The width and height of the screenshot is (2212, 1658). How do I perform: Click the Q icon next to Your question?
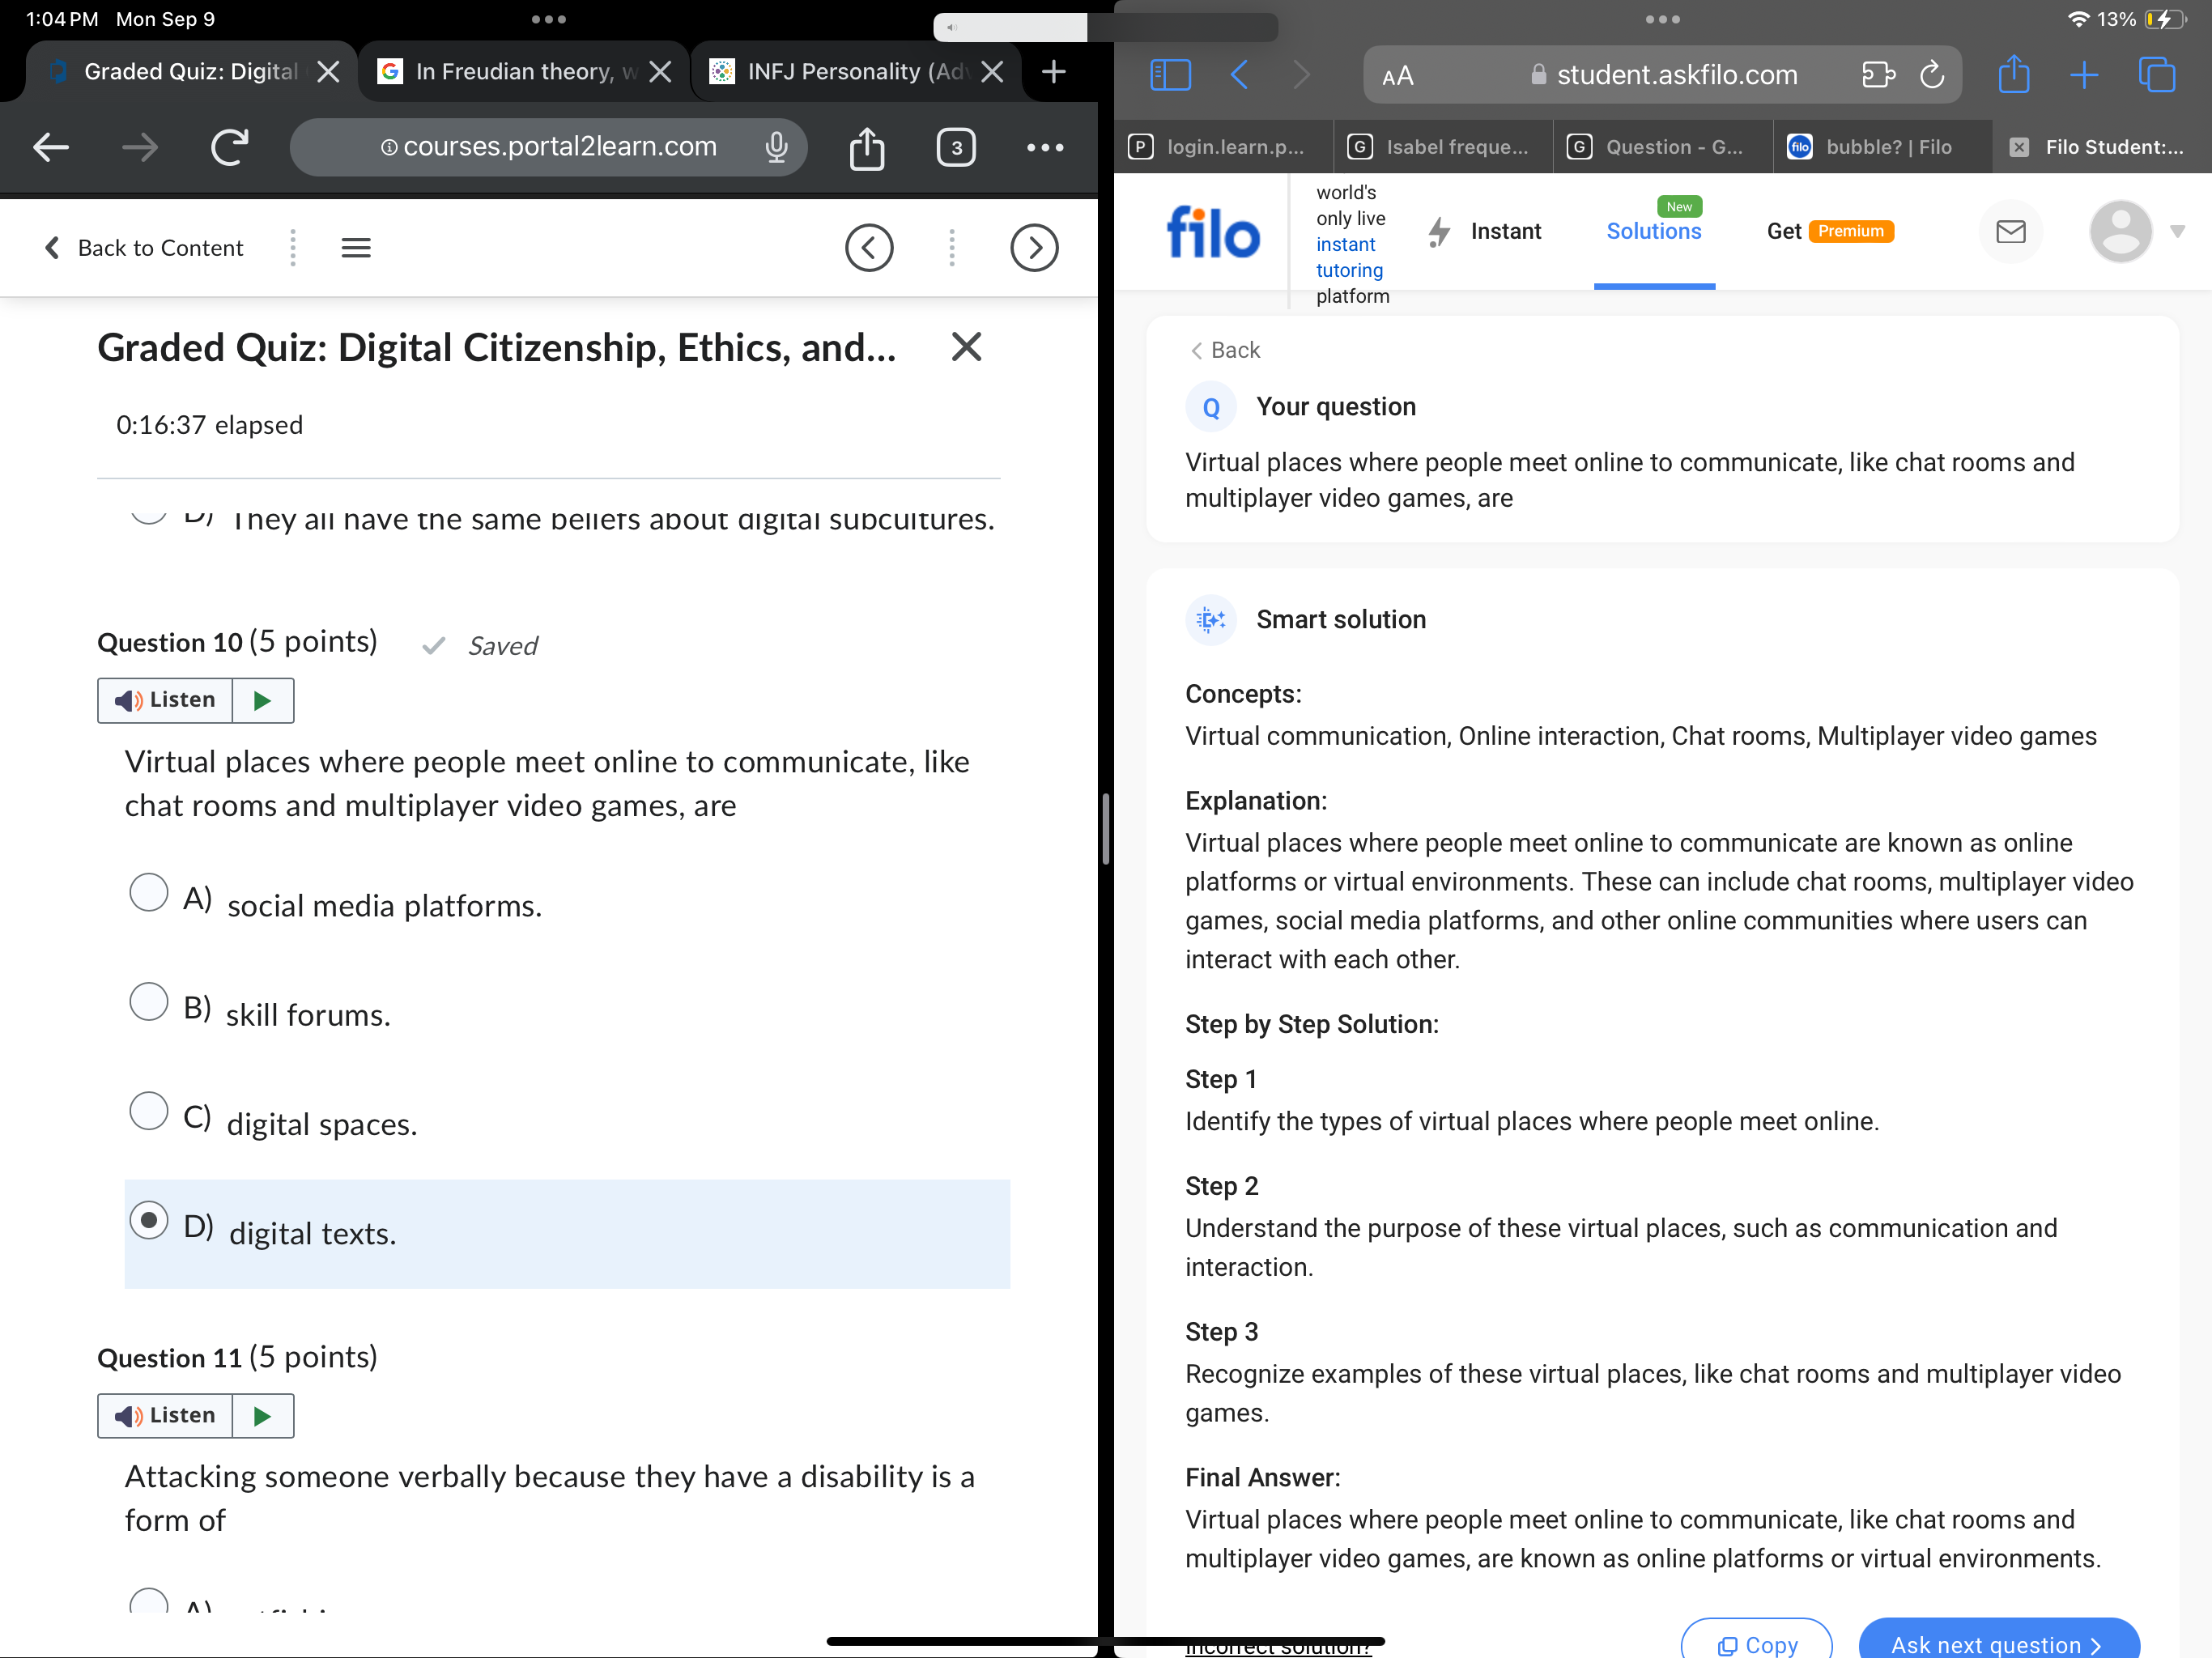[1211, 407]
